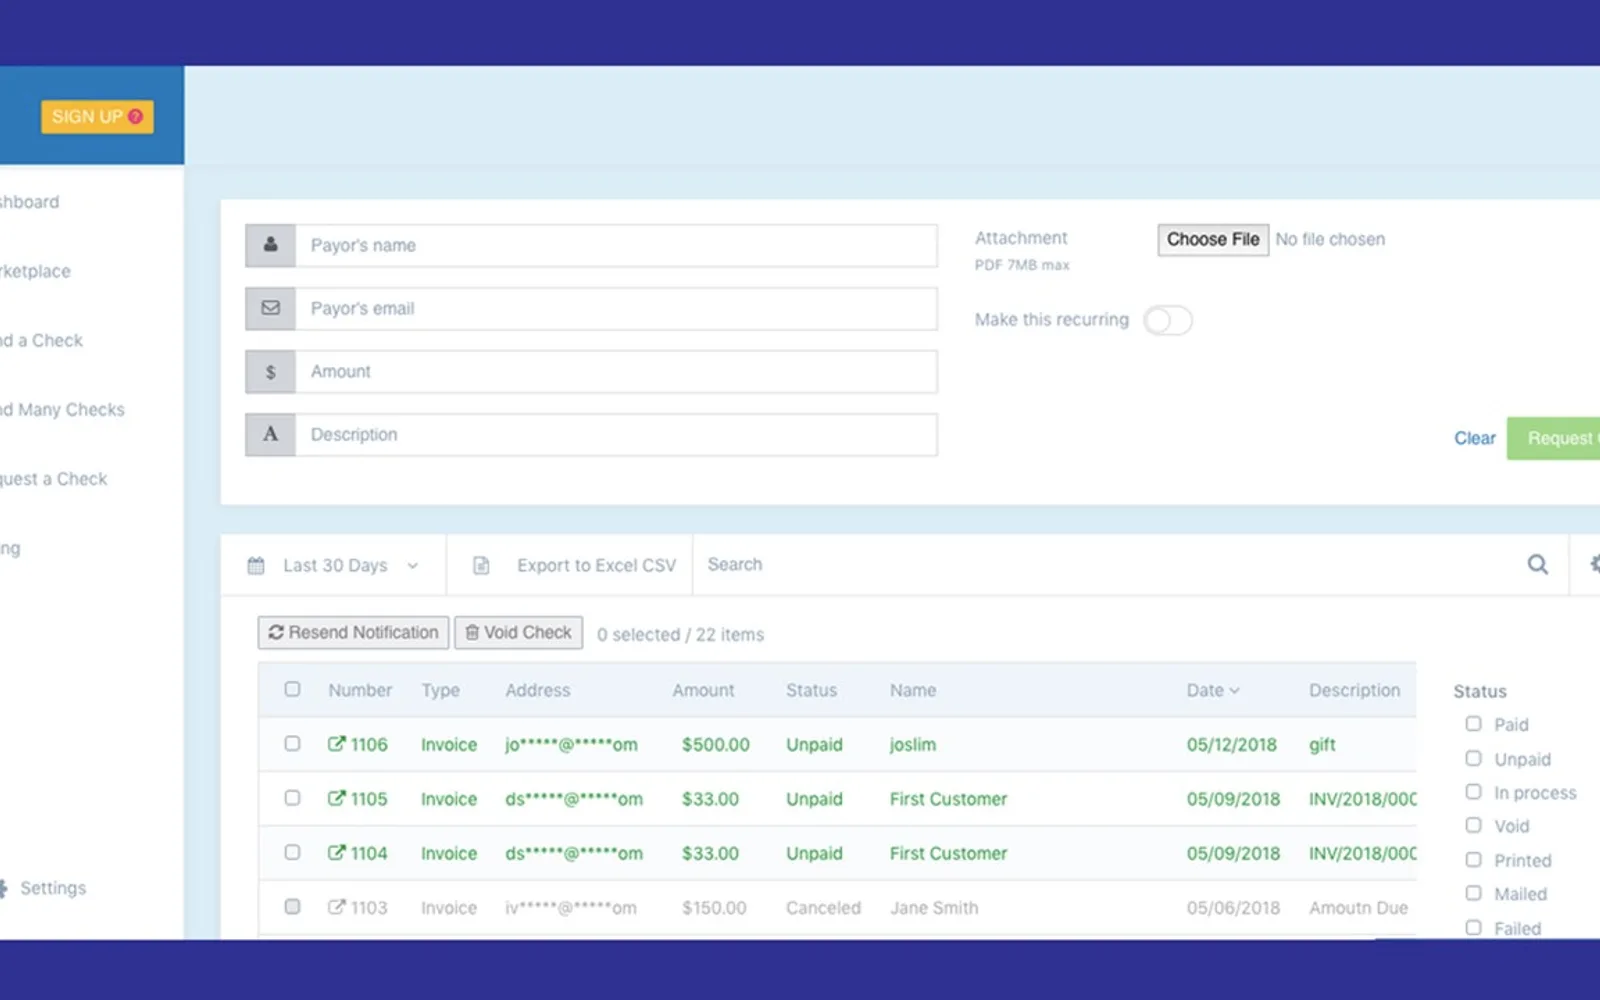The width and height of the screenshot is (1600, 1000).
Task: Click Jane Smith in row 1103
Action: point(934,908)
